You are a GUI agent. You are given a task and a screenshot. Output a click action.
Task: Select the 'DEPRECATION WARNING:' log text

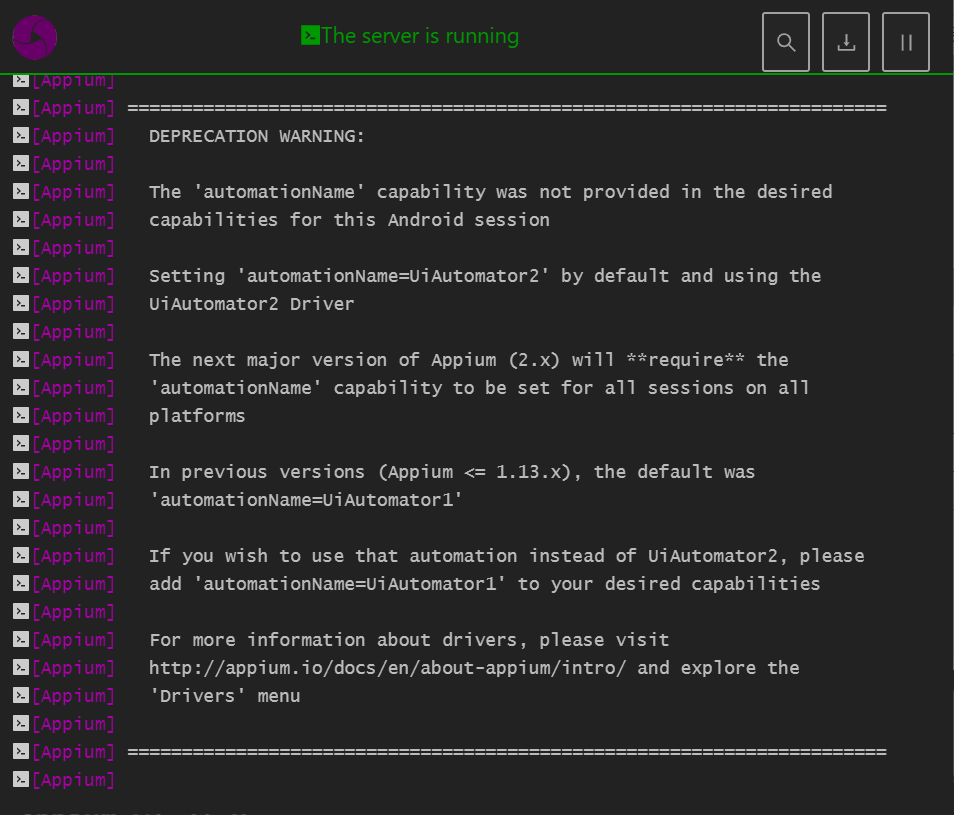(x=257, y=136)
